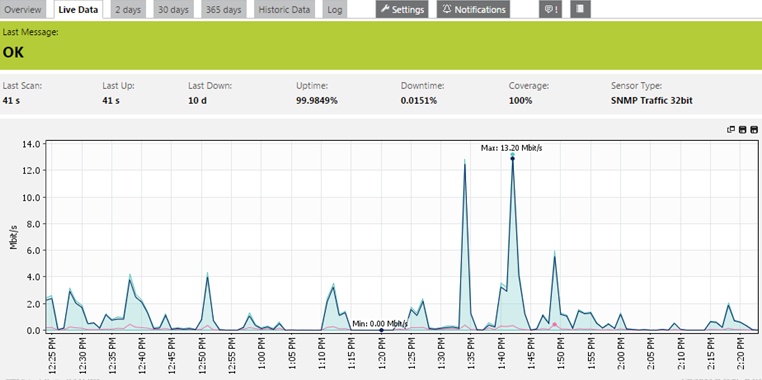
Task: Open the Notifications button with bell
Action: click(473, 9)
